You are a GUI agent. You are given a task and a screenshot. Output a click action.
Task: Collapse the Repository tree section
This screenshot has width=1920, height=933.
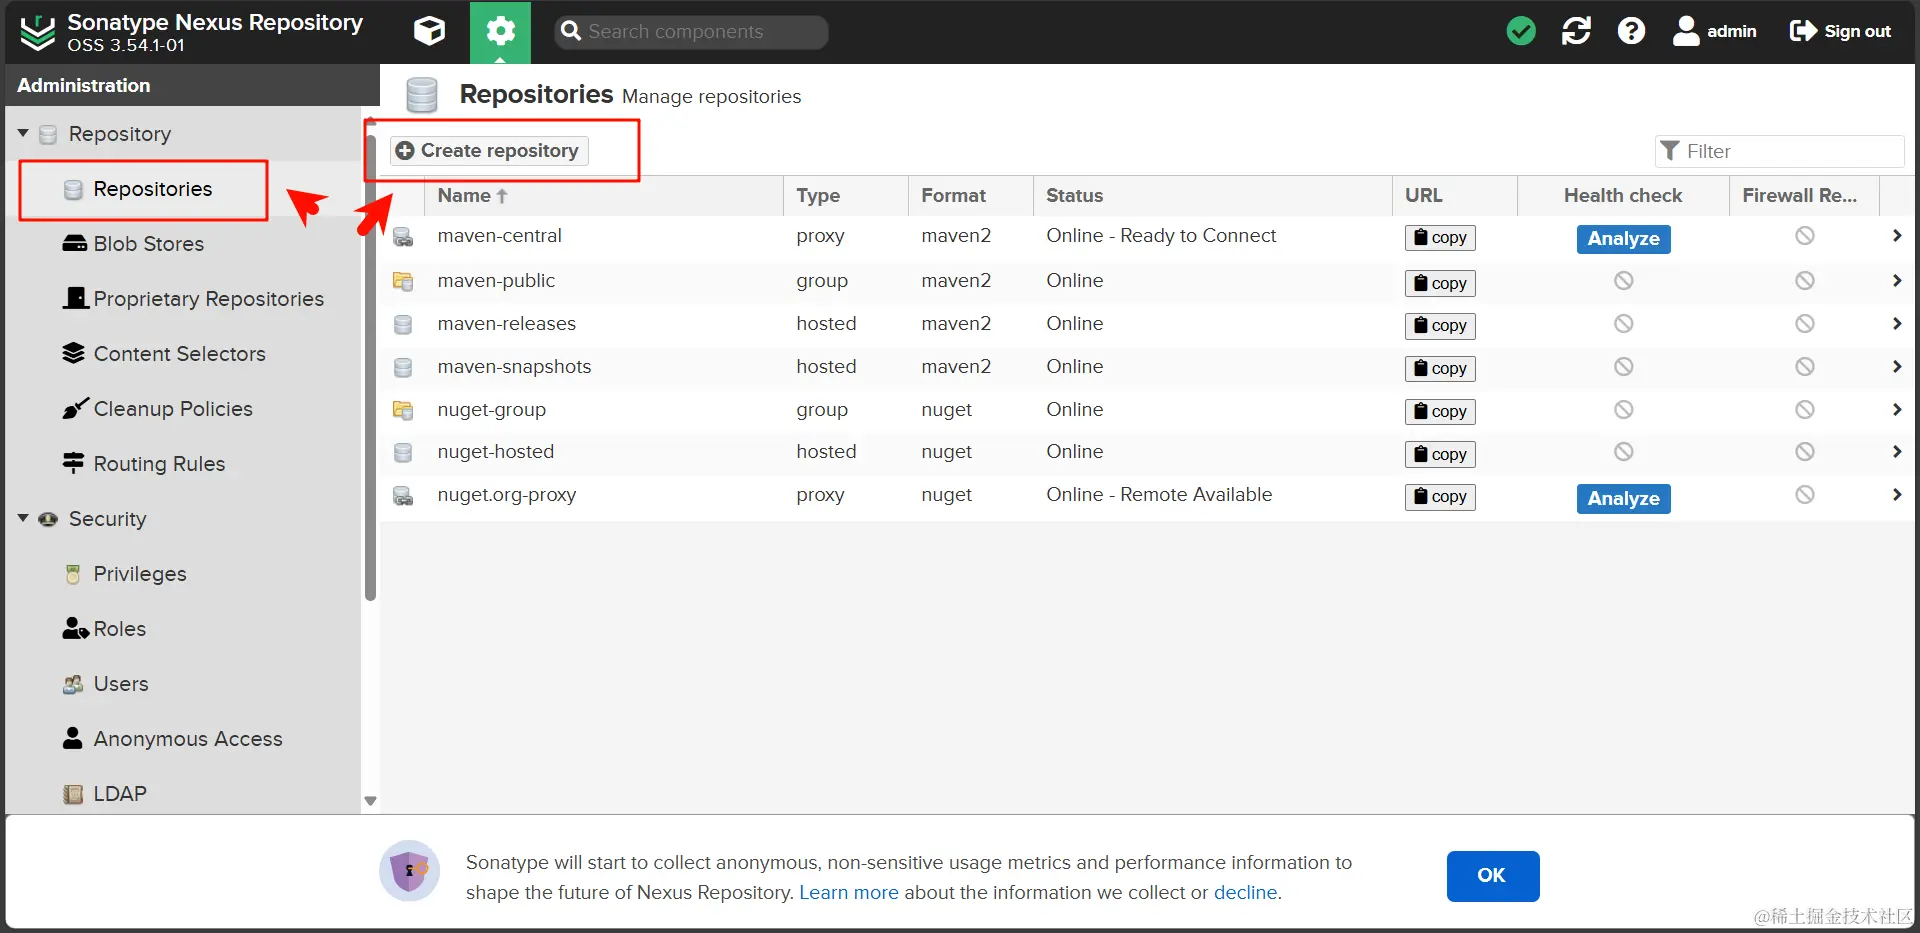[23, 133]
